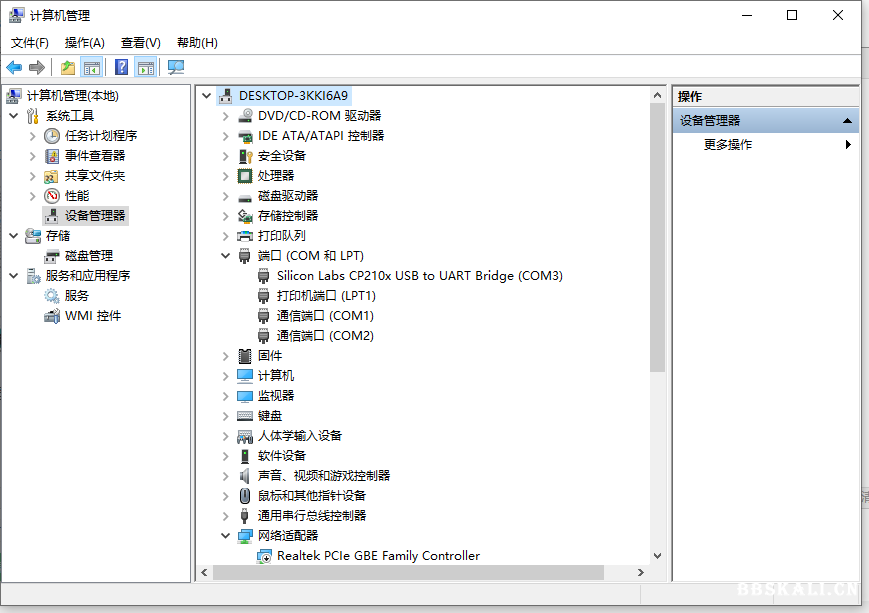
Task: Click the 性能 icon in the left tree
Action: (52, 195)
